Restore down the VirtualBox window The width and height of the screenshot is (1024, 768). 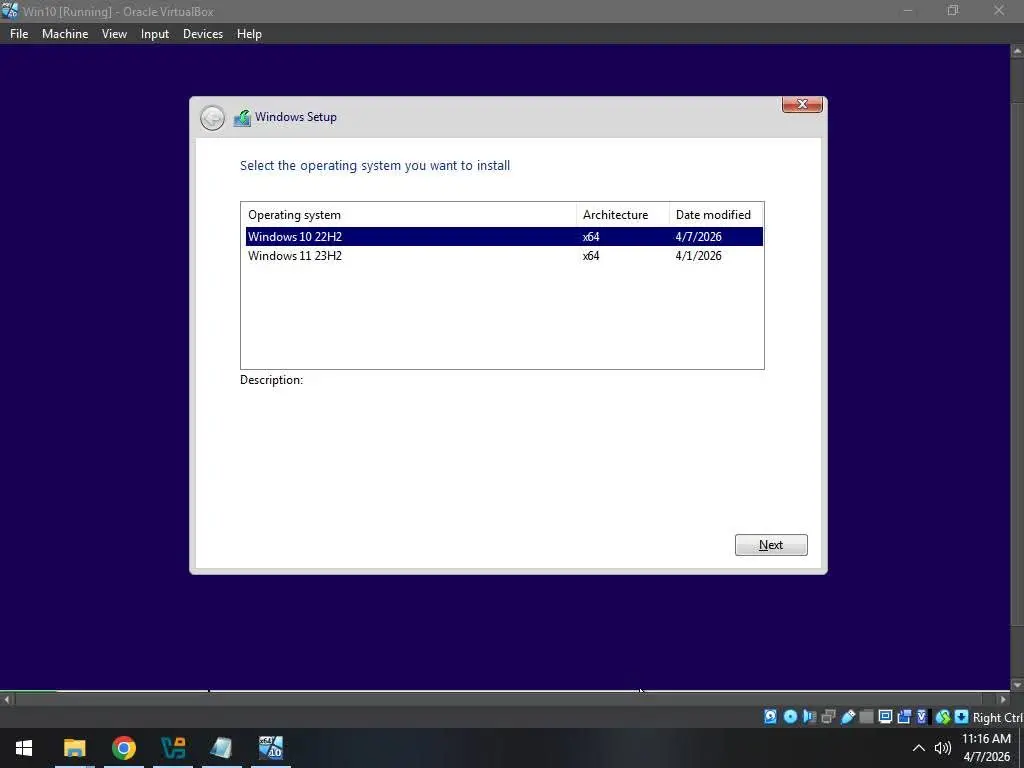pyautogui.click(x=953, y=11)
